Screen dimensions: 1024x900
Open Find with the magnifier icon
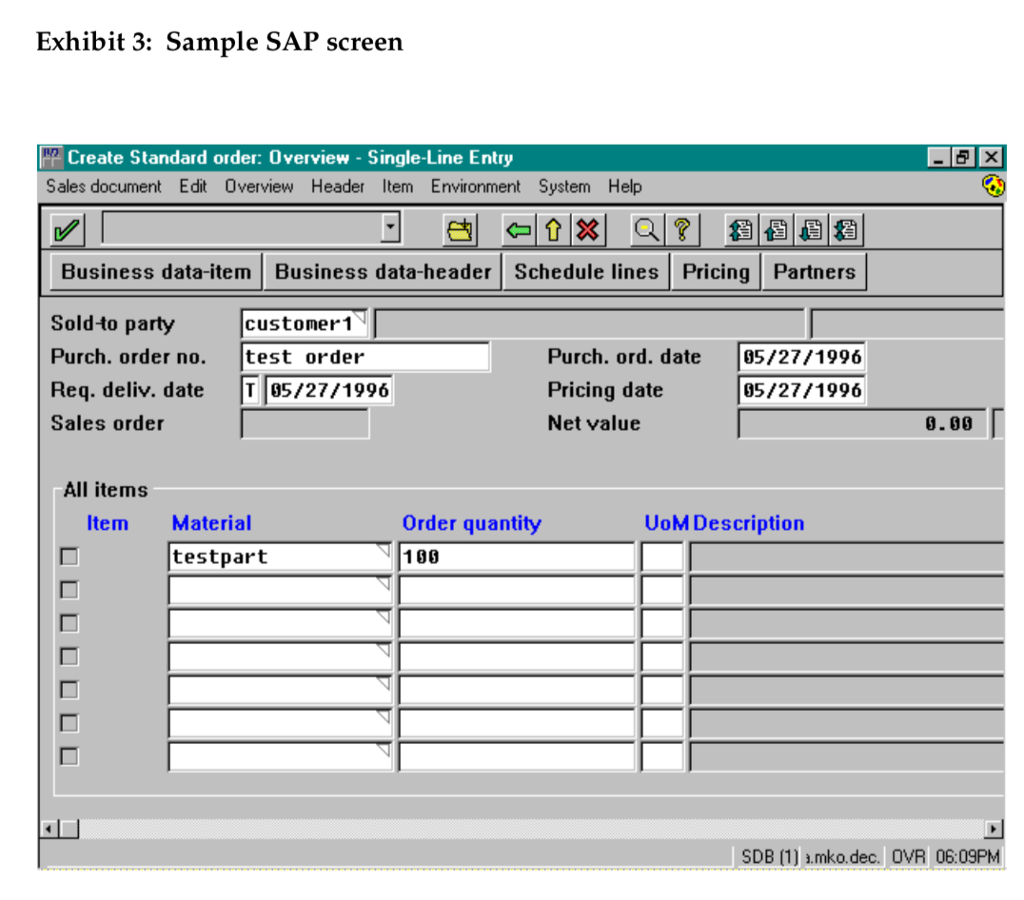click(647, 230)
